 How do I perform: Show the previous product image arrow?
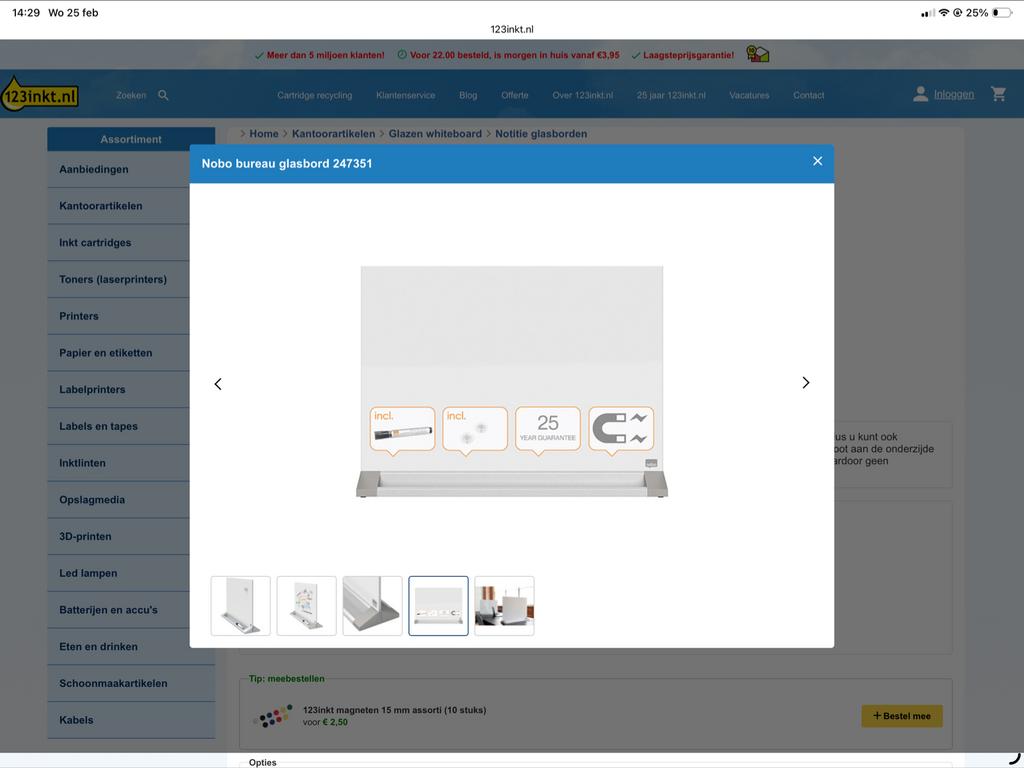point(218,384)
